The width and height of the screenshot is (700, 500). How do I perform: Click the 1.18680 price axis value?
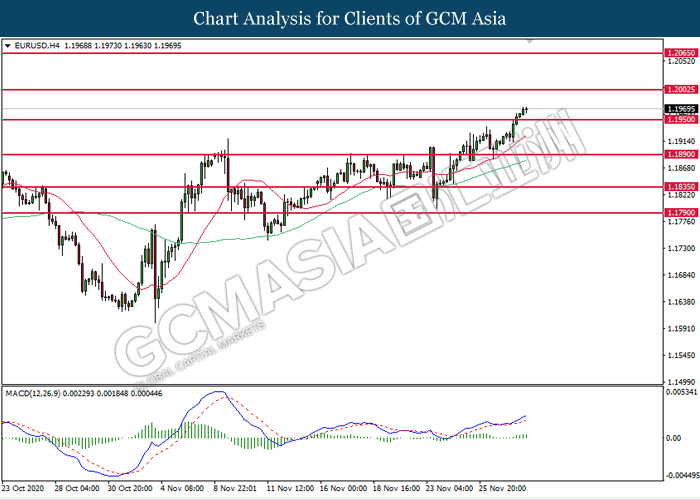[x=681, y=168]
